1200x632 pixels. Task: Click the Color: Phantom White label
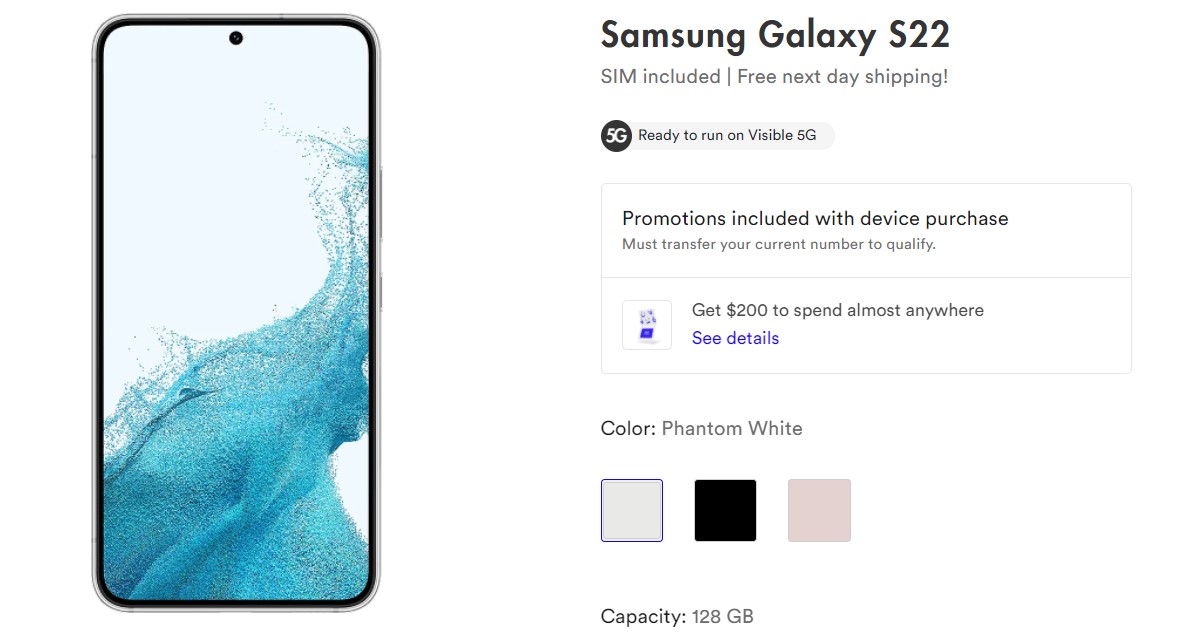(701, 429)
